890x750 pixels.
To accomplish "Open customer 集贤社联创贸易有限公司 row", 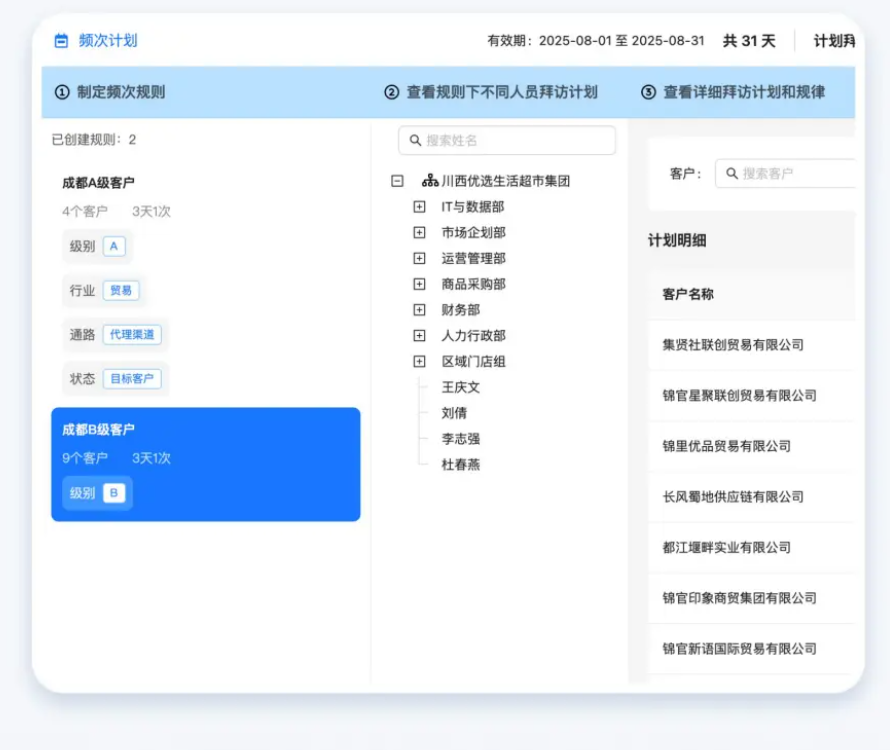I will (x=733, y=345).
